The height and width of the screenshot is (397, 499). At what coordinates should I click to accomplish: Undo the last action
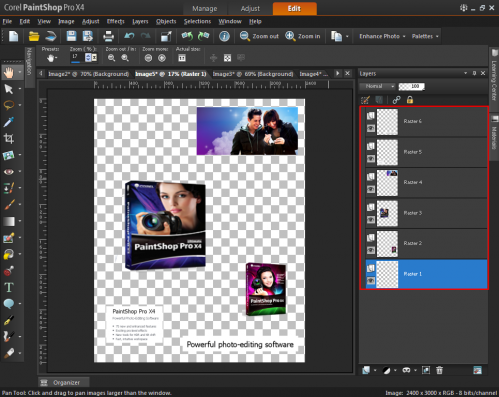pos(129,36)
